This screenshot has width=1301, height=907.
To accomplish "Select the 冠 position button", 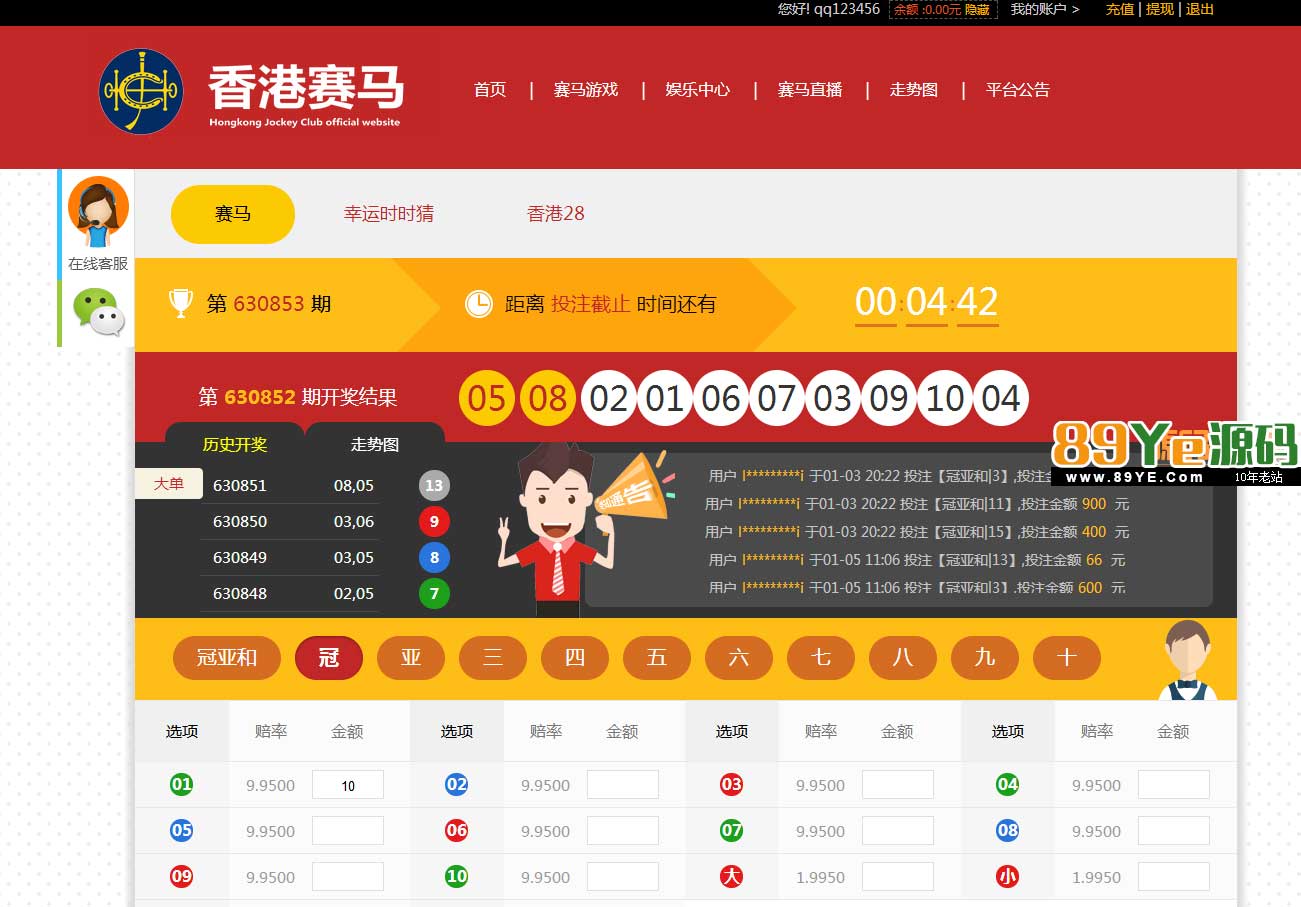I will point(329,658).
